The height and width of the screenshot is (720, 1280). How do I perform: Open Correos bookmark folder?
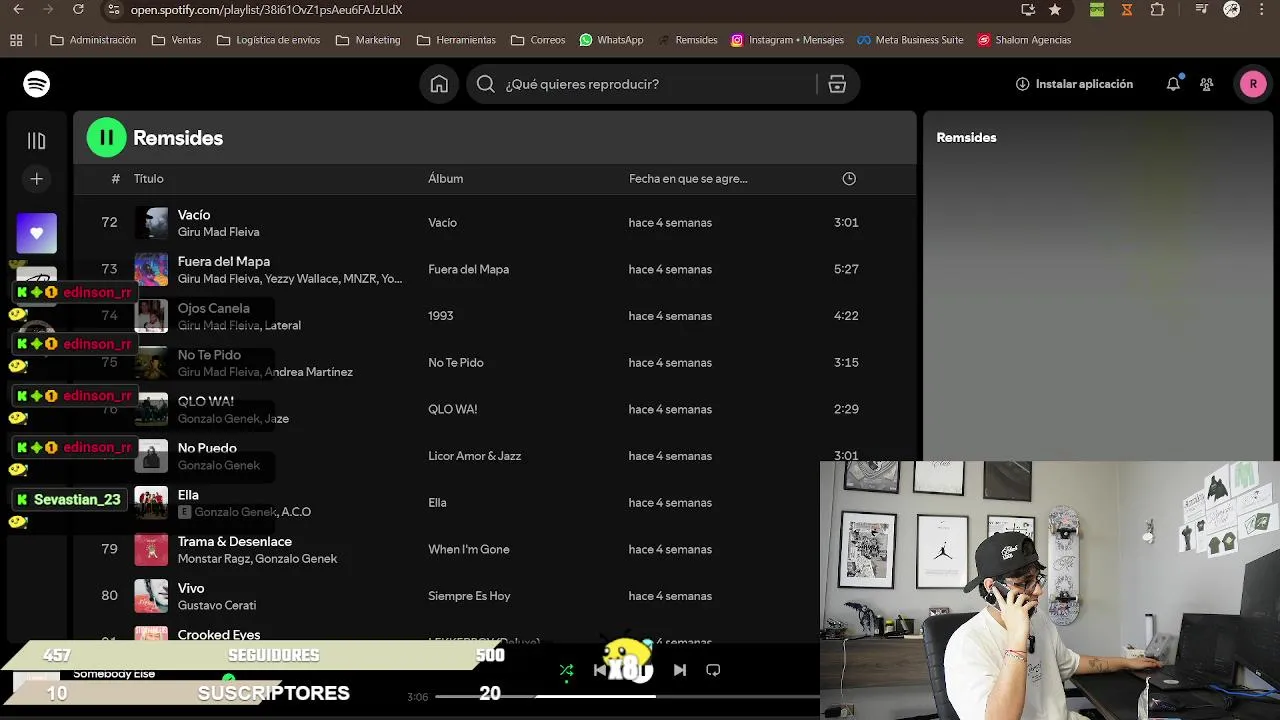pos(538,40)
